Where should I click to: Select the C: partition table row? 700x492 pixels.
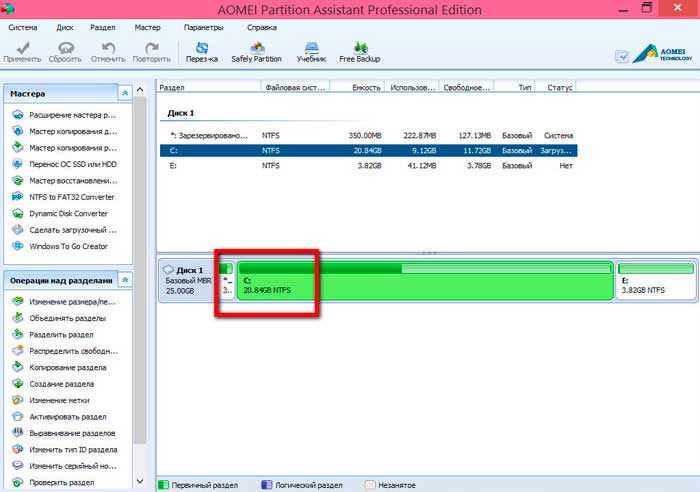click(x=369, y=151)
